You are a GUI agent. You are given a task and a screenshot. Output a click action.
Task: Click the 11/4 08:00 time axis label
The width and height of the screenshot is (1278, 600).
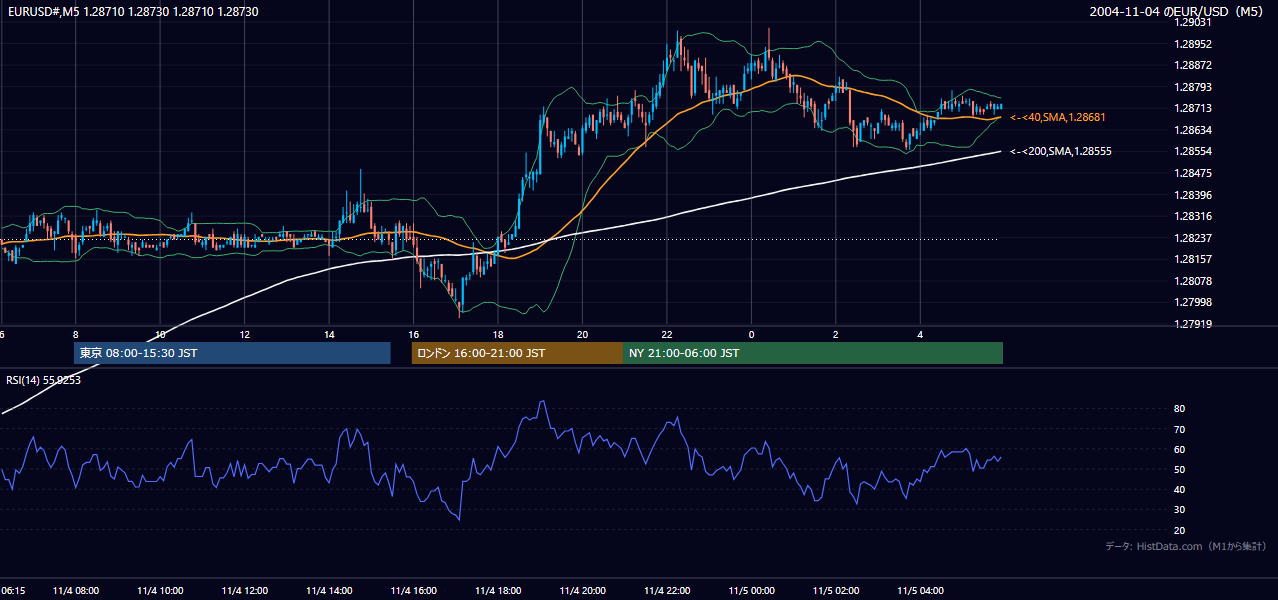(x=76, y=591)
